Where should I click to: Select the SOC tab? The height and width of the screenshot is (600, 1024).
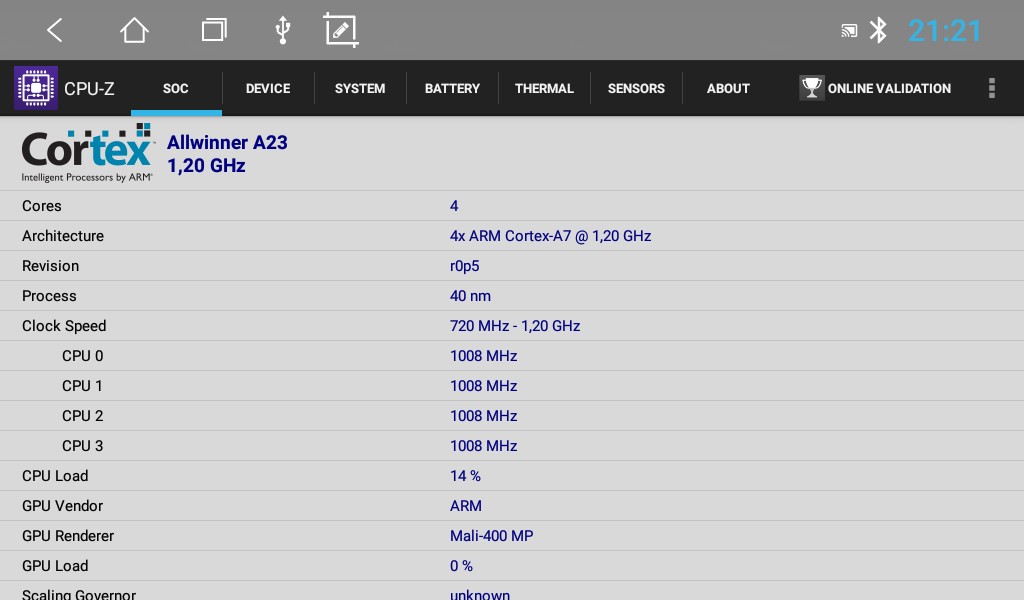coord(176,88)
